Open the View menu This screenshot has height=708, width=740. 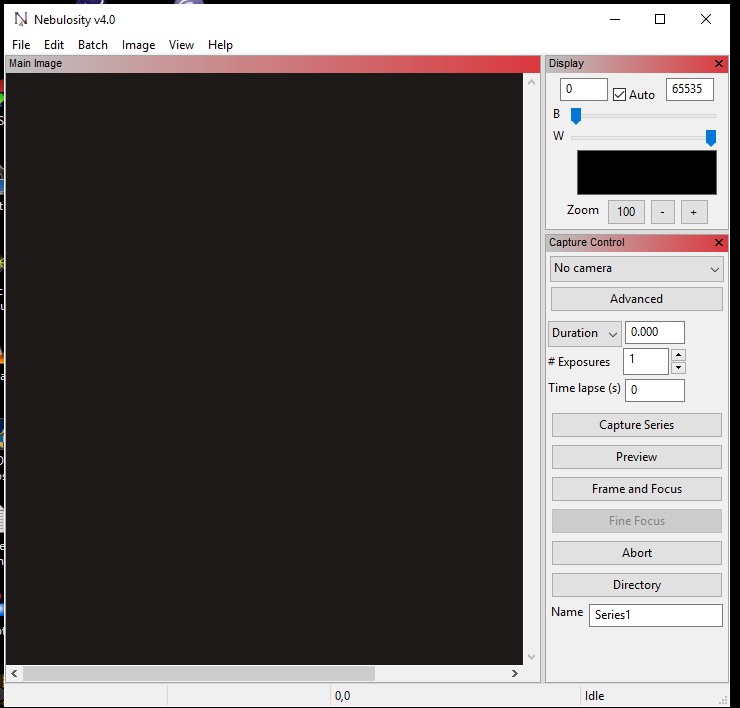coord(181,45)
